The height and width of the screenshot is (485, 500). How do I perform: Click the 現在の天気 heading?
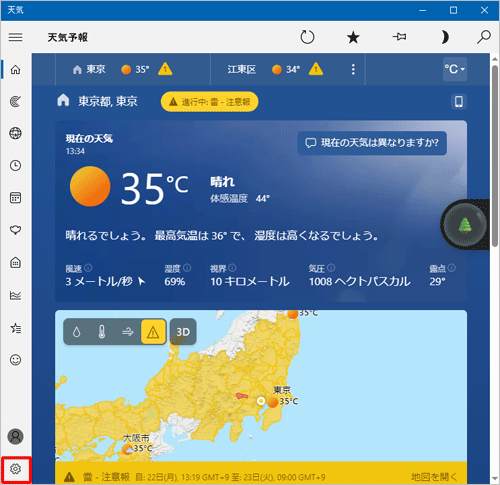tap(89, 139)
